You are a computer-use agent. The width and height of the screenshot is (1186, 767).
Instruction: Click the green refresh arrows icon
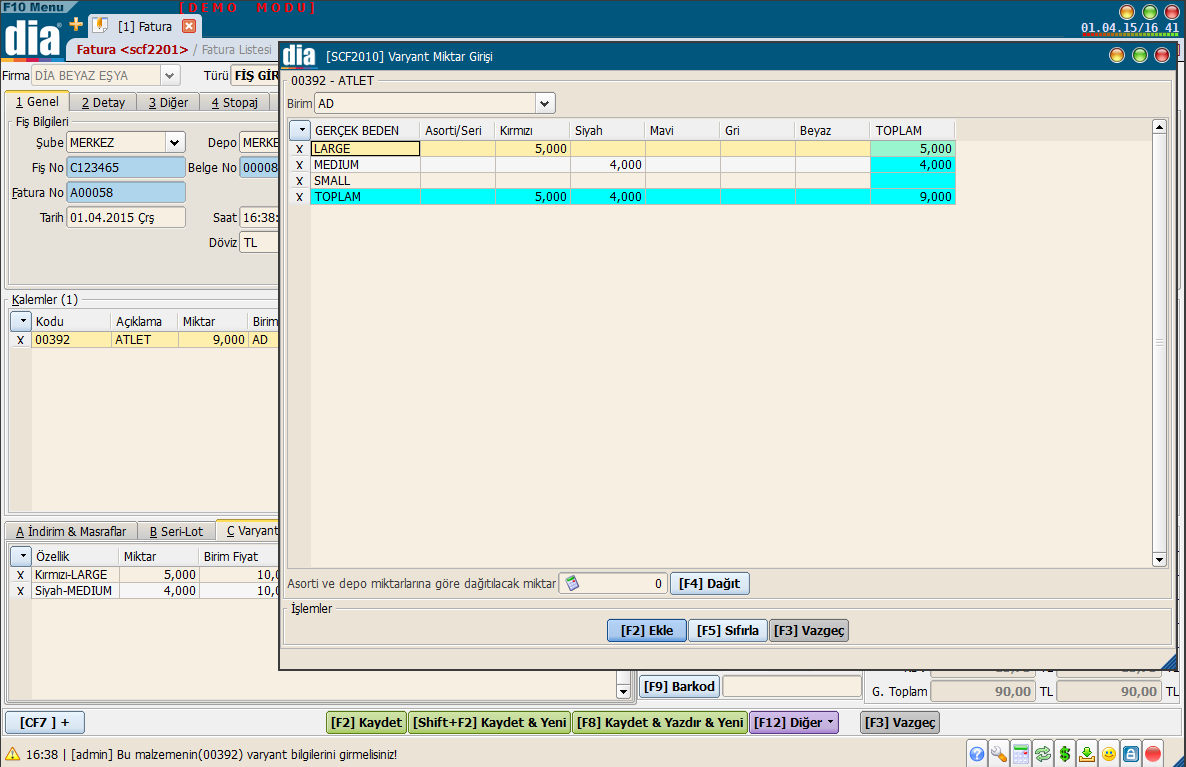pos(1043,754)
